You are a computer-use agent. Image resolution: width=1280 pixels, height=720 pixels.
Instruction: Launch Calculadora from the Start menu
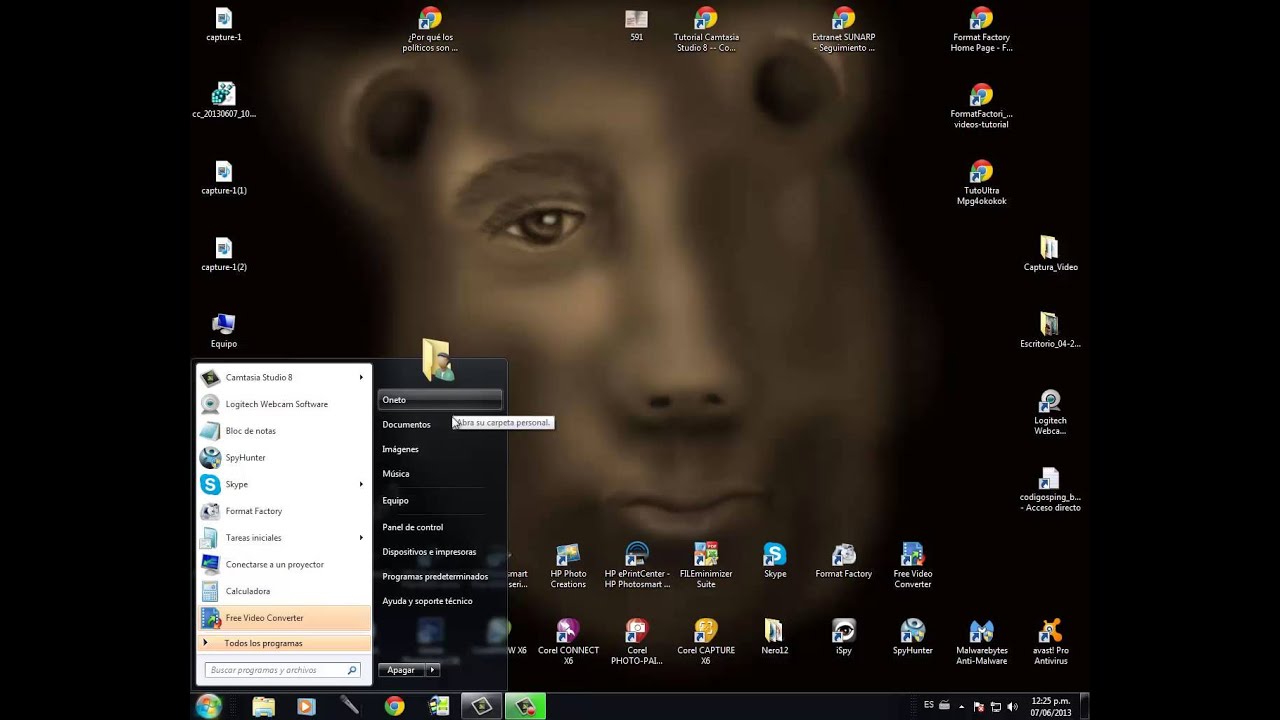tap(284, 591)
